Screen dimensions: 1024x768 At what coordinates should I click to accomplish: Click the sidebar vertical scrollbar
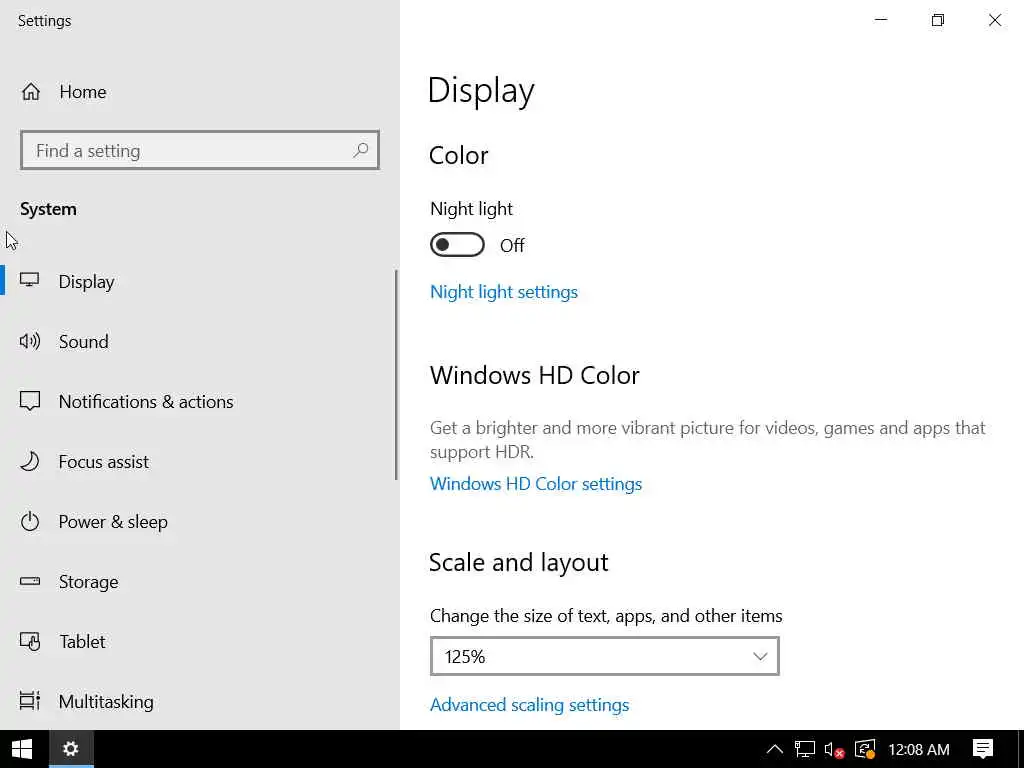(396, 375)
